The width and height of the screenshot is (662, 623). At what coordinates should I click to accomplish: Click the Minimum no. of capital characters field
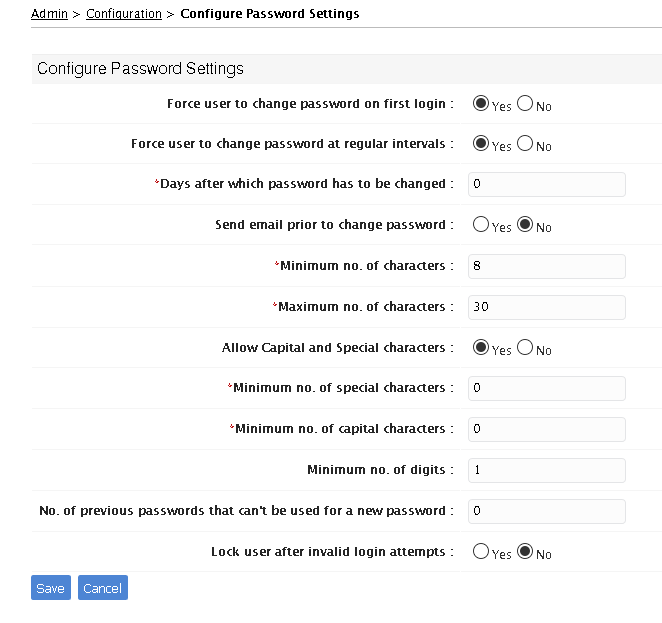click(x=546, y=429)
